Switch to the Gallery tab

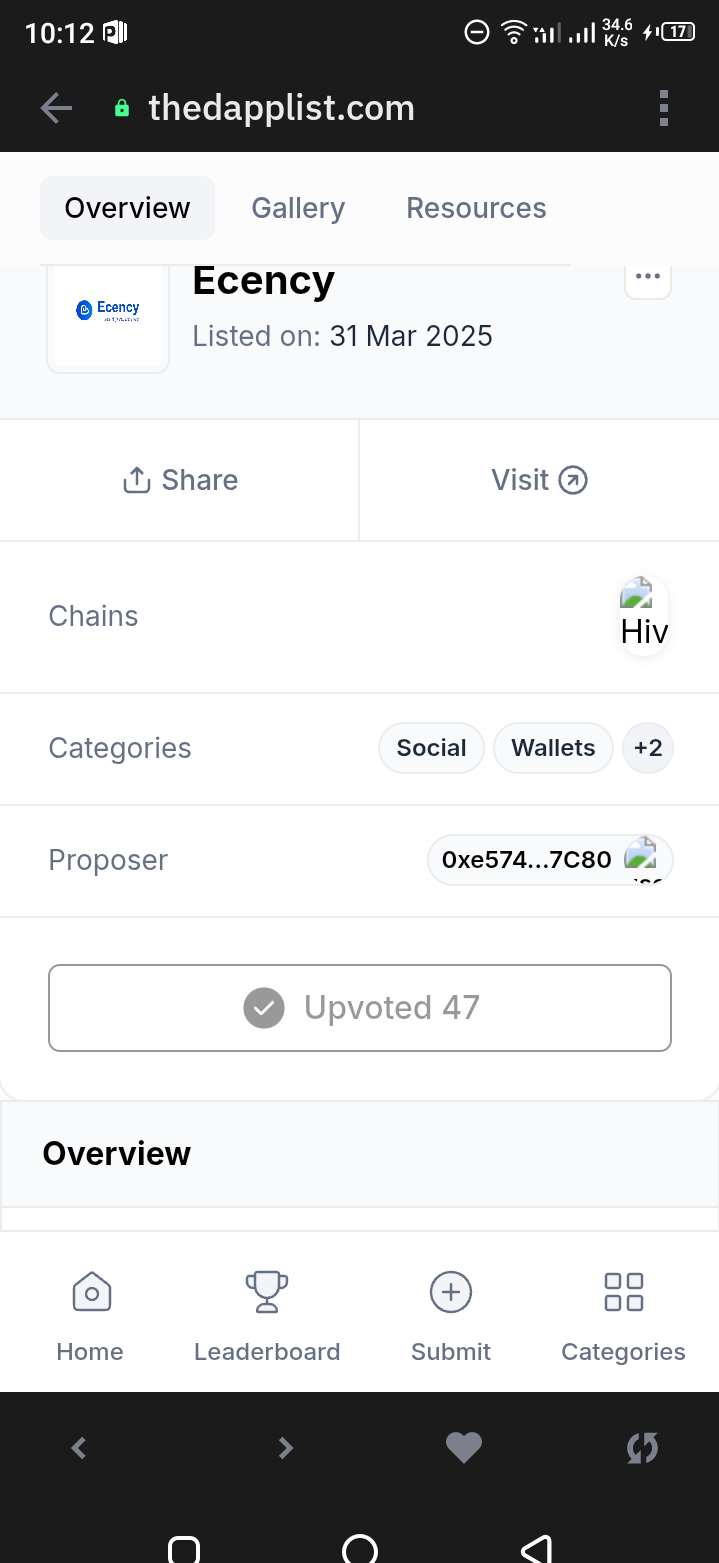tap(298, 208)
